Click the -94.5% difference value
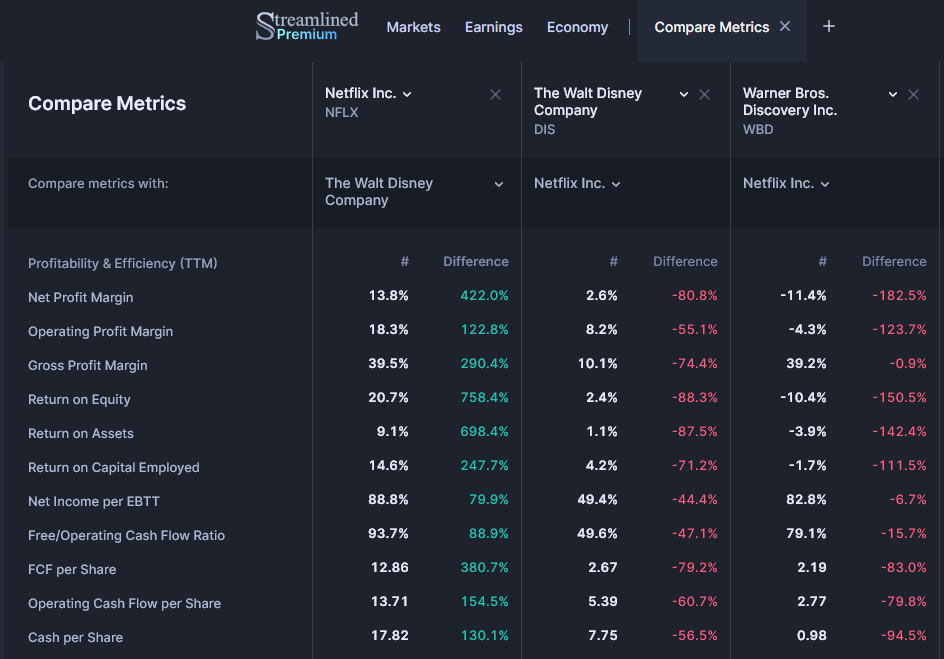 pos(904,636)
